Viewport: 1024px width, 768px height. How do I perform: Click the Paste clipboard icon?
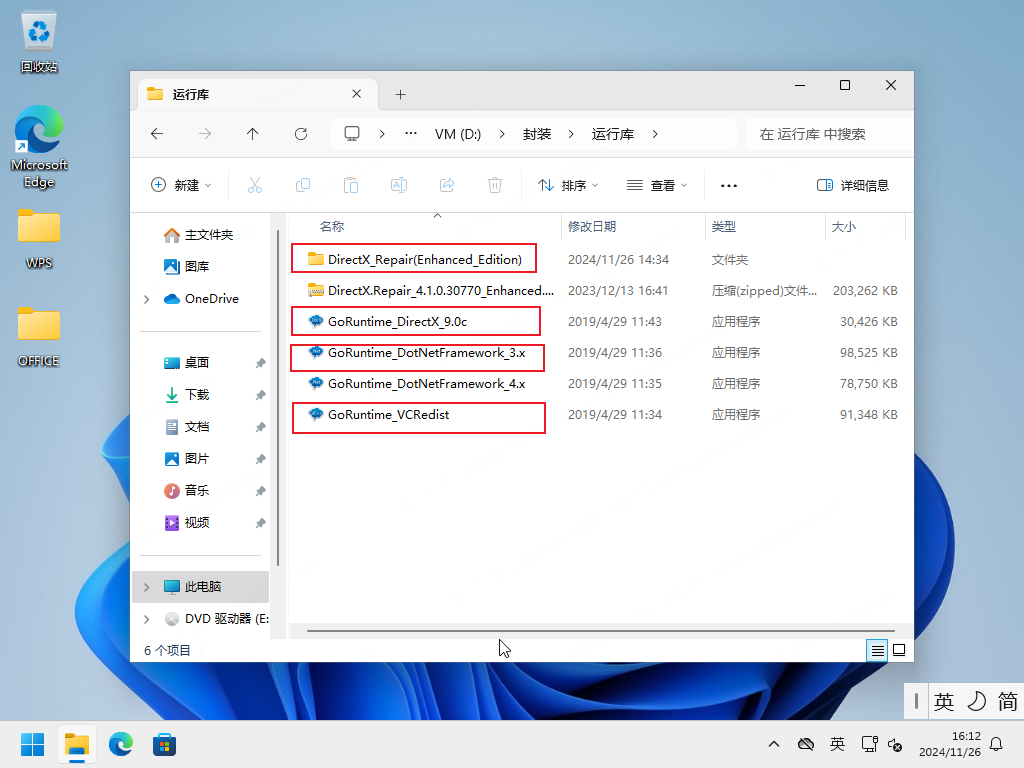[351, 185]
